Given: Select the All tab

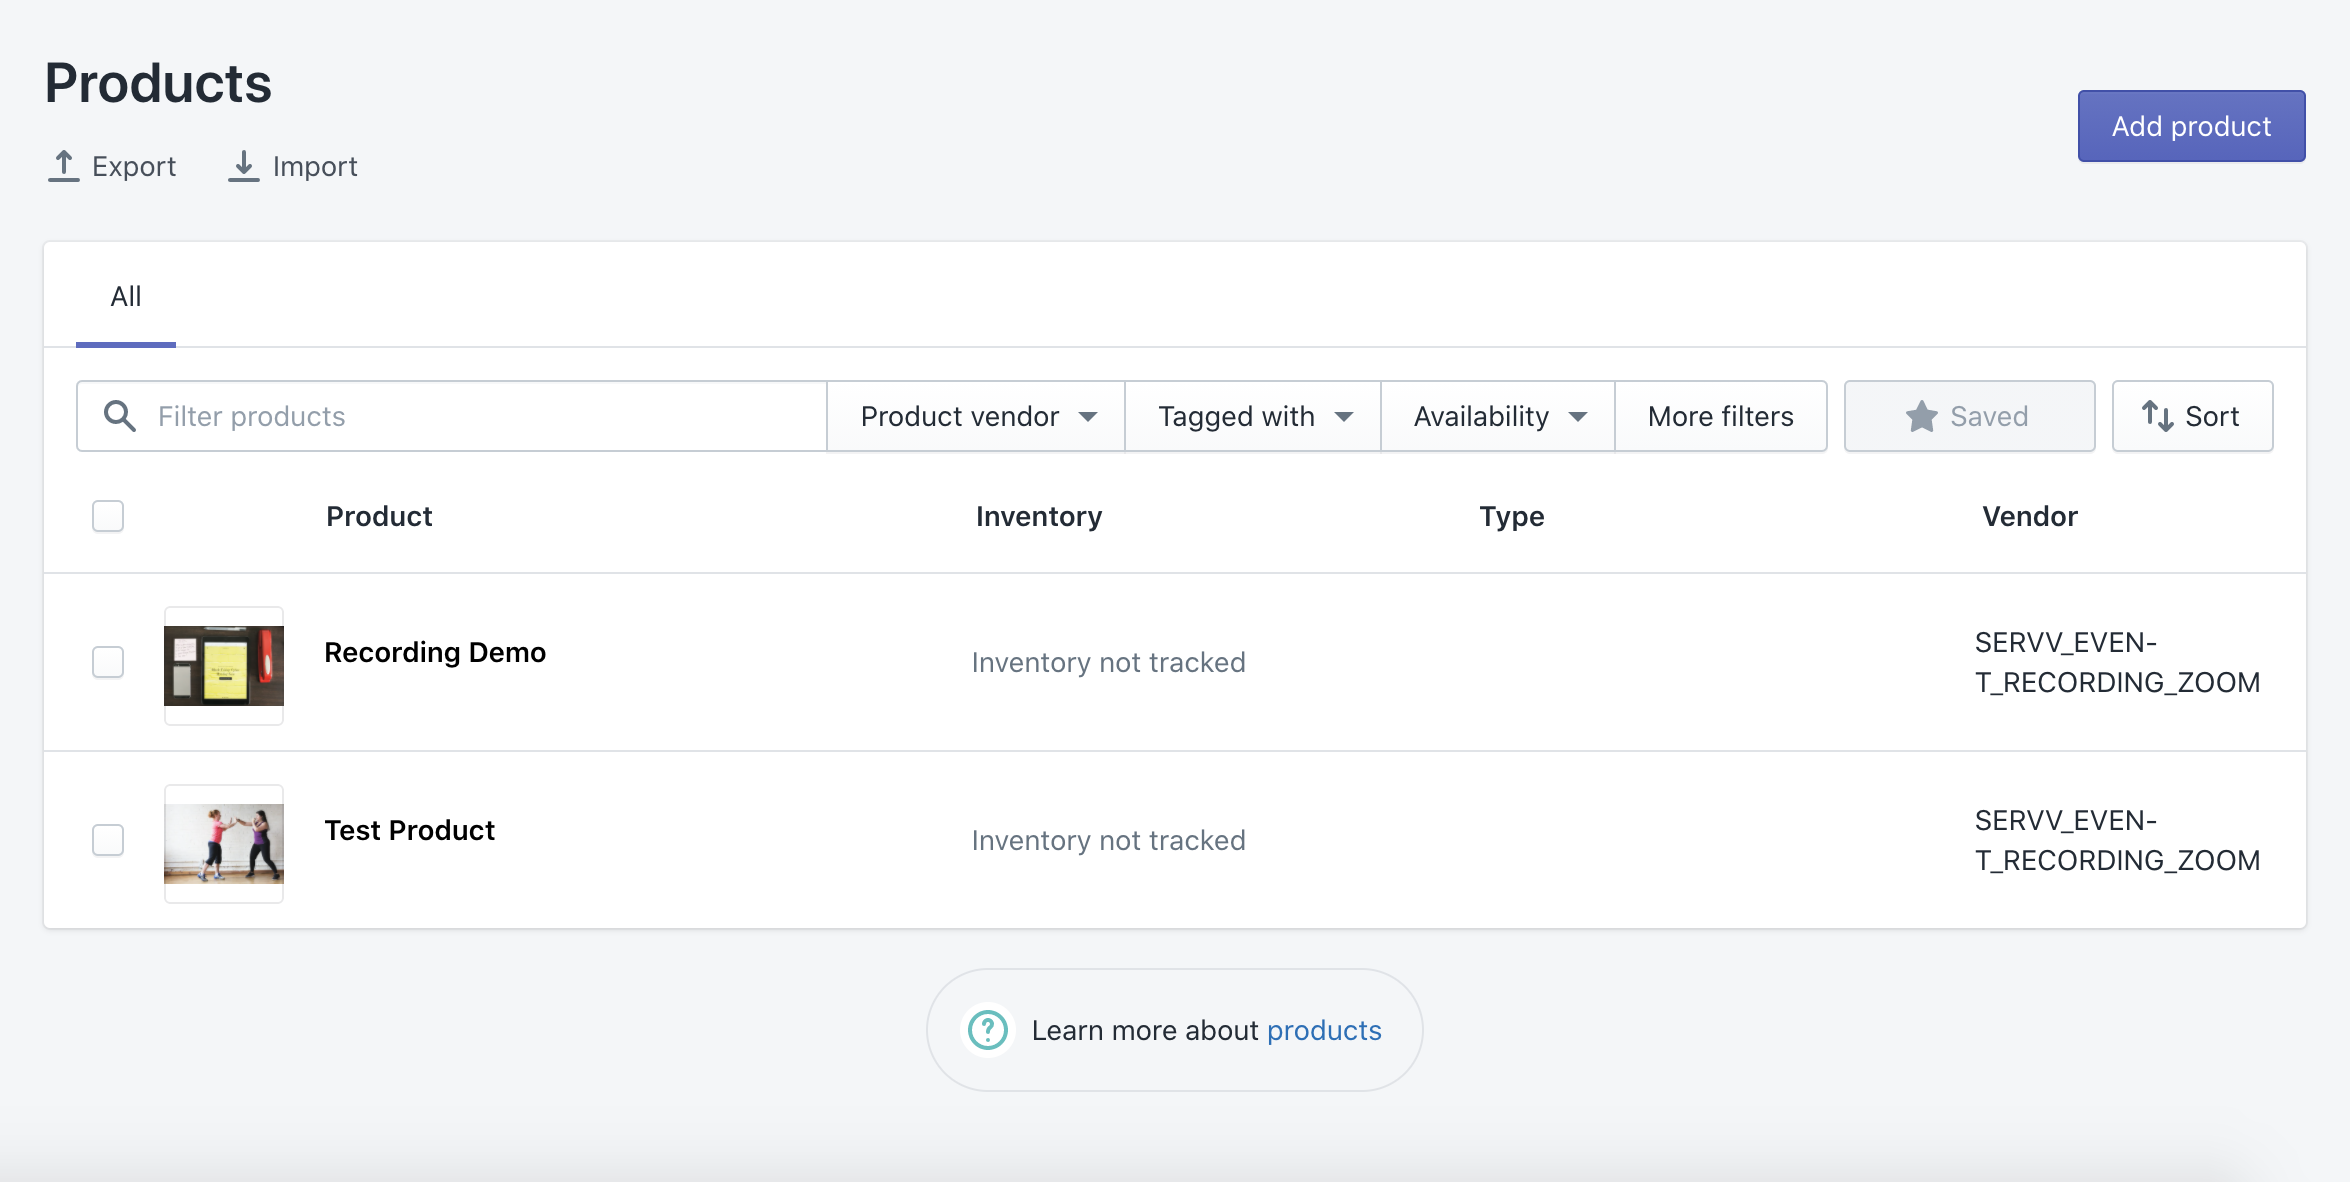Looking at the screenshot, I should [x=126, y=297].
